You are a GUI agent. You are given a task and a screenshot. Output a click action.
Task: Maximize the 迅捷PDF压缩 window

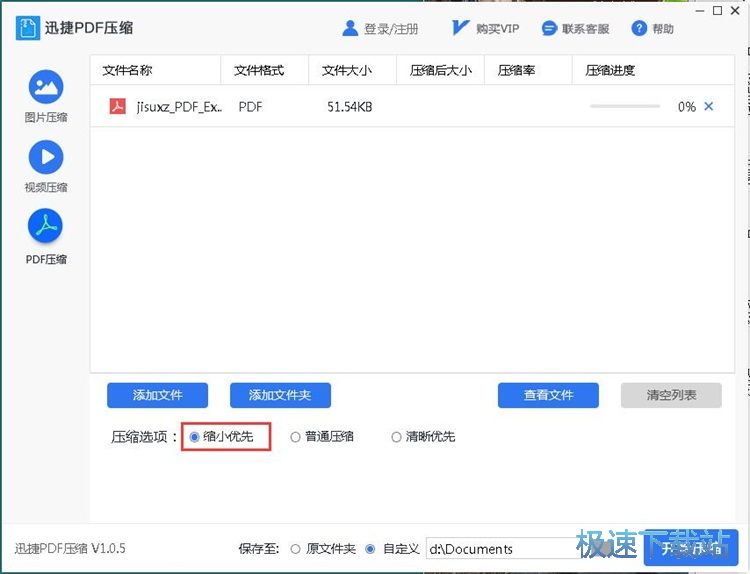click(x=717, y=11)
